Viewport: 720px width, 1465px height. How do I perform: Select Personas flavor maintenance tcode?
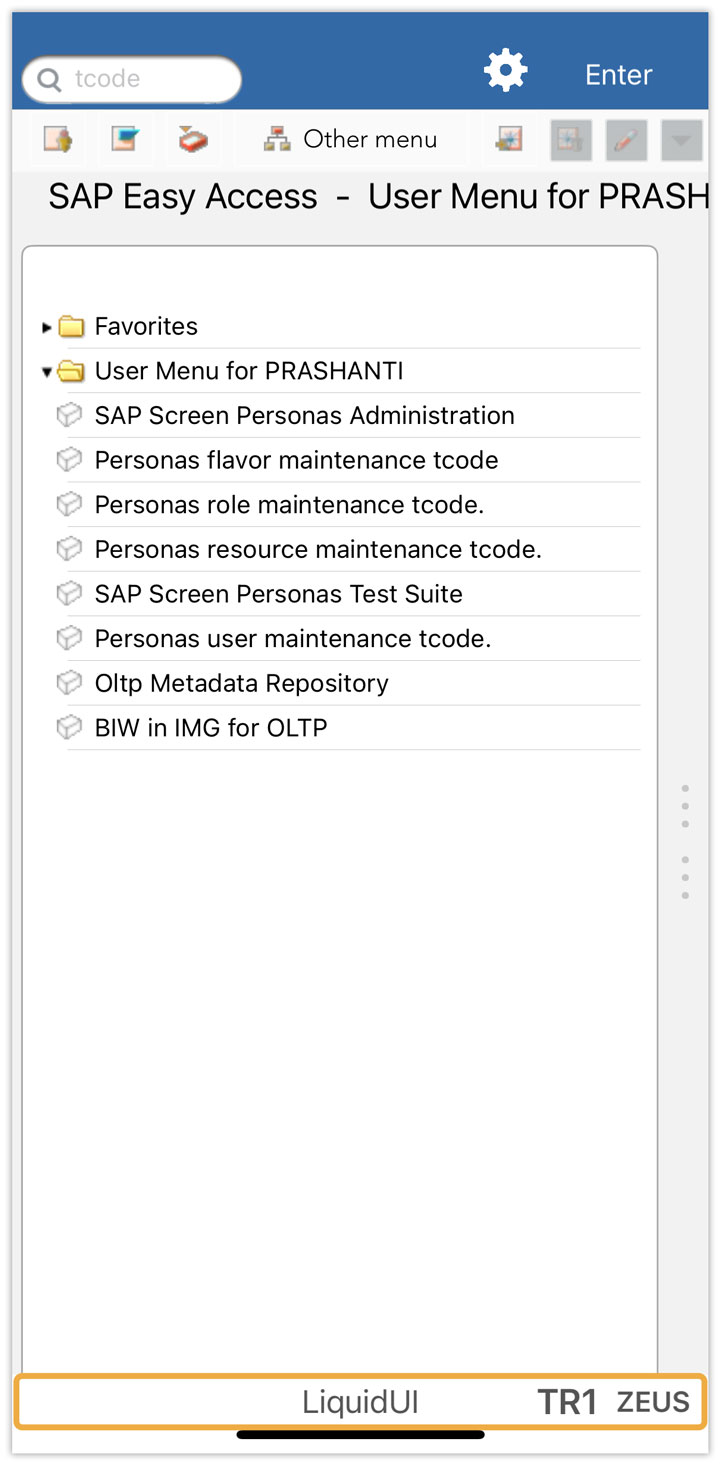point(296,460)
